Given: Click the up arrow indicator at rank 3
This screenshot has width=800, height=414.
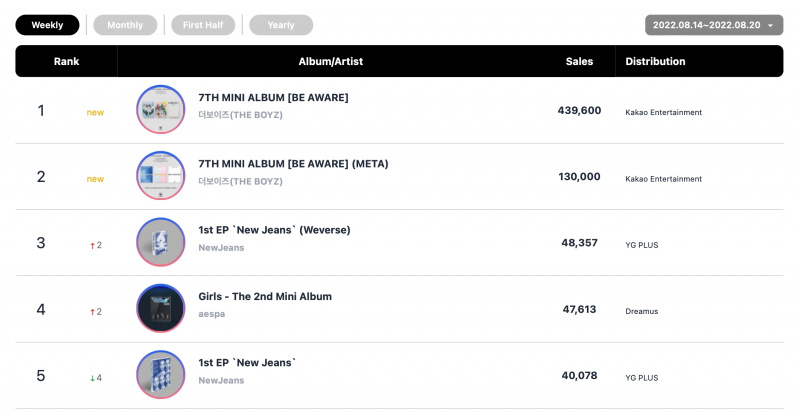Looking at the screenshot, I should (x=92, y=246).
